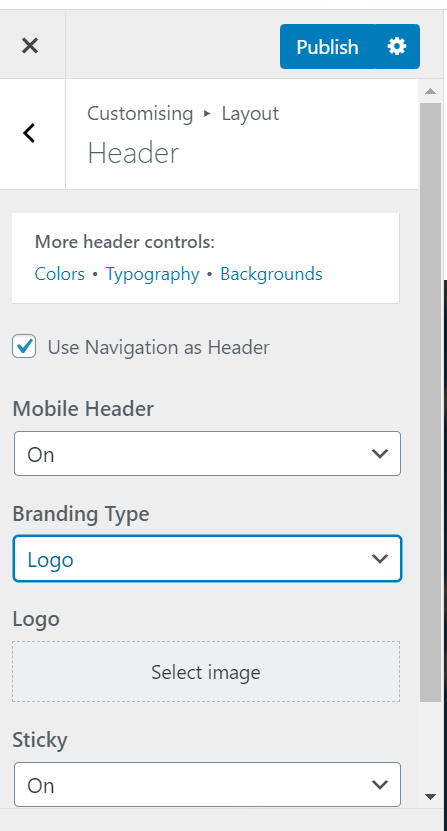Click the Sticky dropdown chevron arrow
This screenshot has width=447, height=831.
coord(380,784)
